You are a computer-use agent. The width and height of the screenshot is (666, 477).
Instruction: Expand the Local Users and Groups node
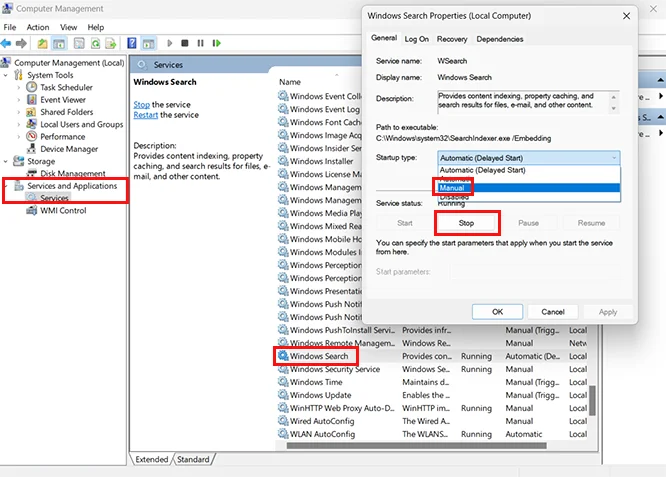click(18, 124)
